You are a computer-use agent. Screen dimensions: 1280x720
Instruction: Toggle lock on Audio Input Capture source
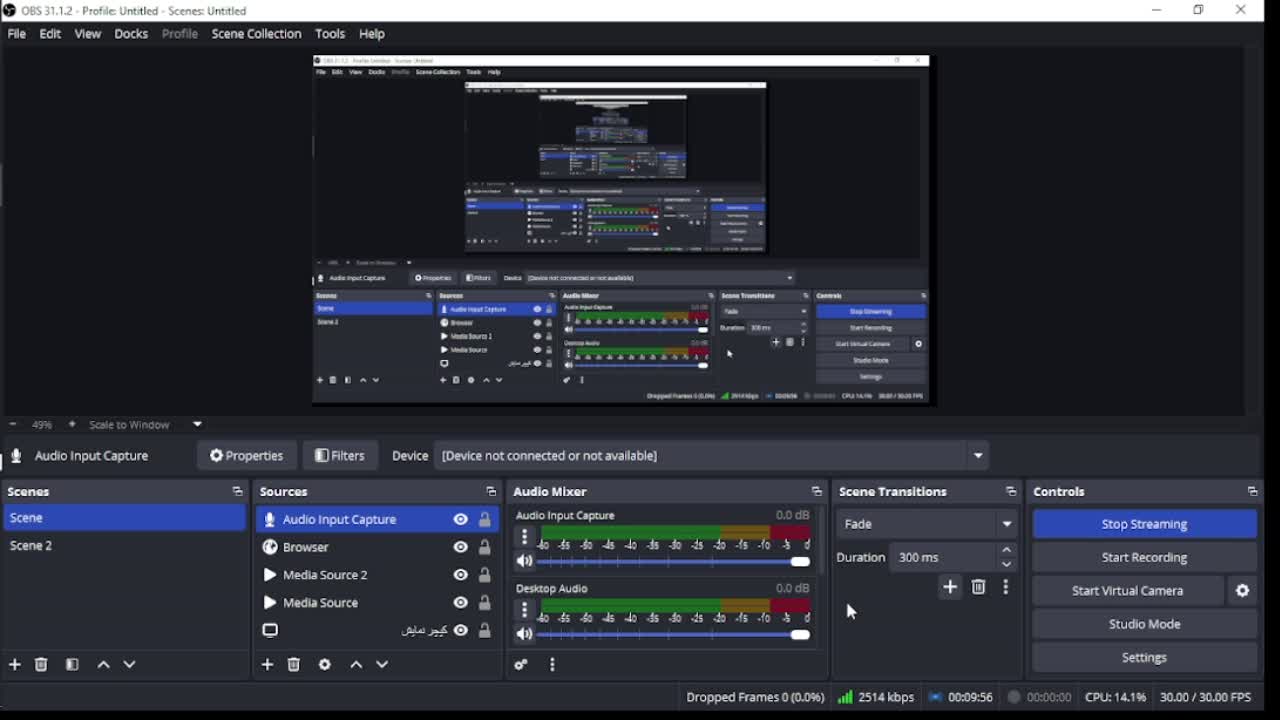[x=484, y=520]
